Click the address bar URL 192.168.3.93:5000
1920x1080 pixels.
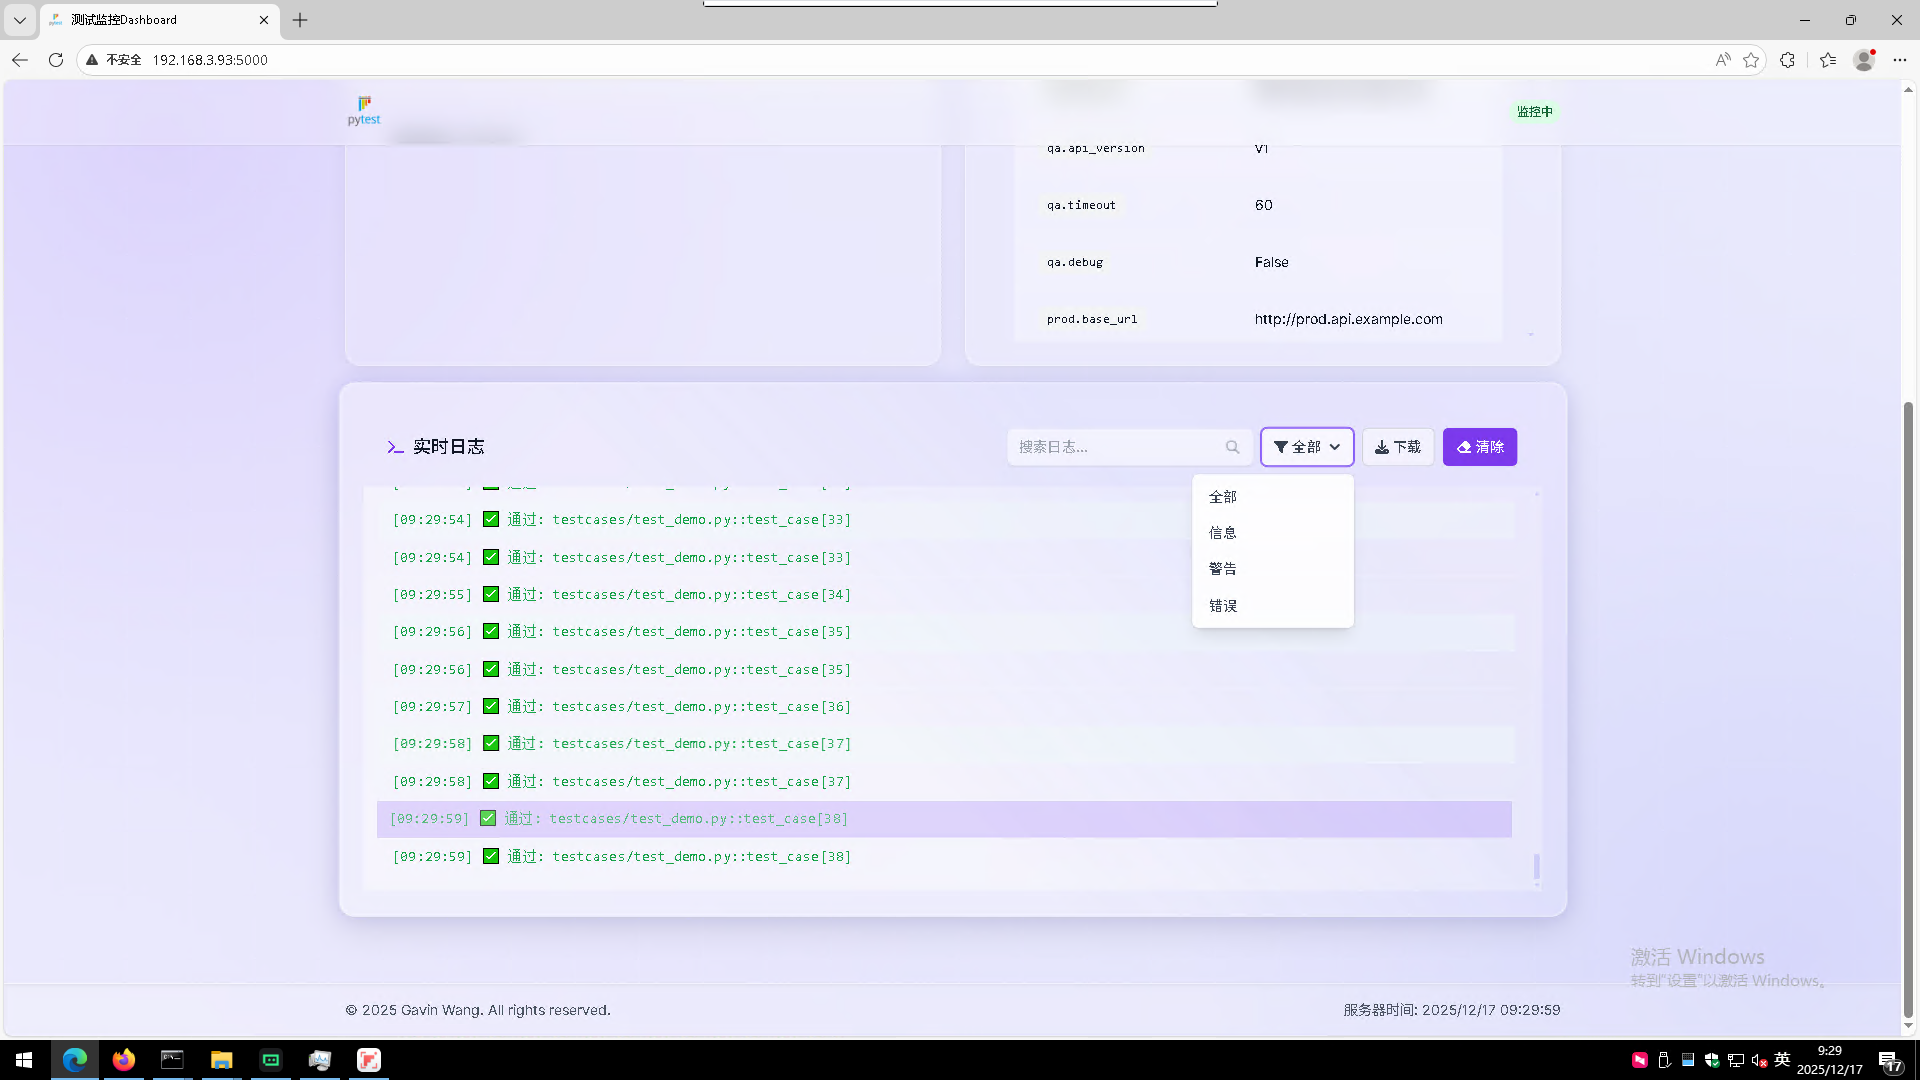(210, 60)
